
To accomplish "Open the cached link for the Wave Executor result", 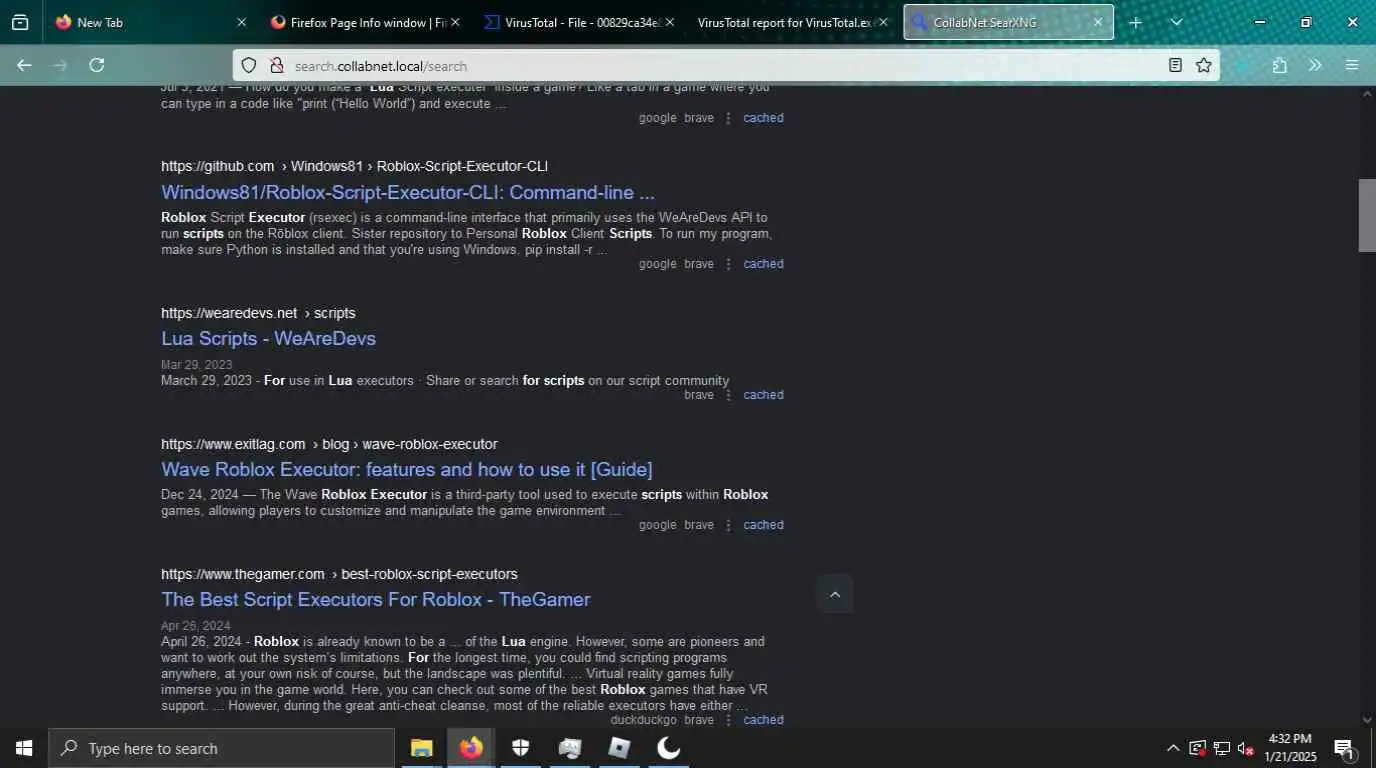I will (x=763, y=525).
